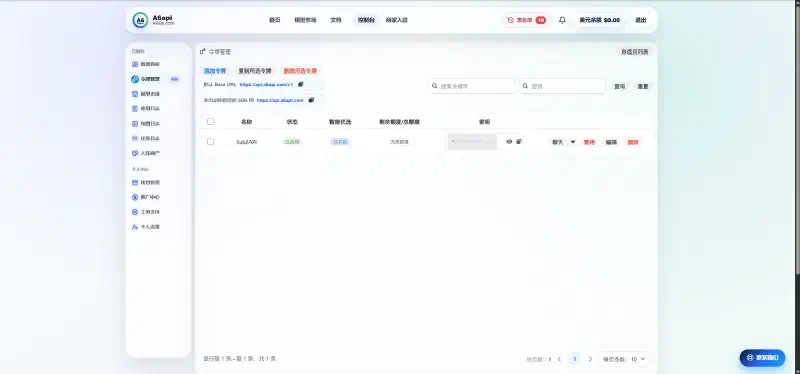
Task: Tick the checkbox for the Sub2API row
Action: click(x=210, y=142)
